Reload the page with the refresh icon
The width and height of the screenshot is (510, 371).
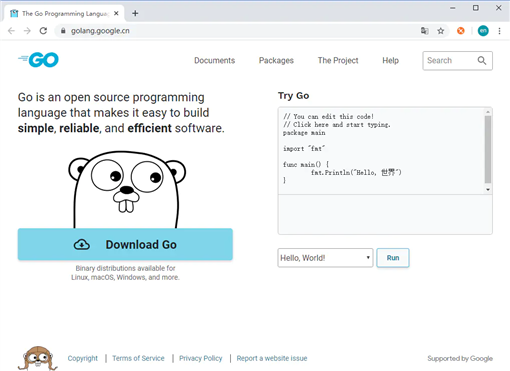click(43, 31)
